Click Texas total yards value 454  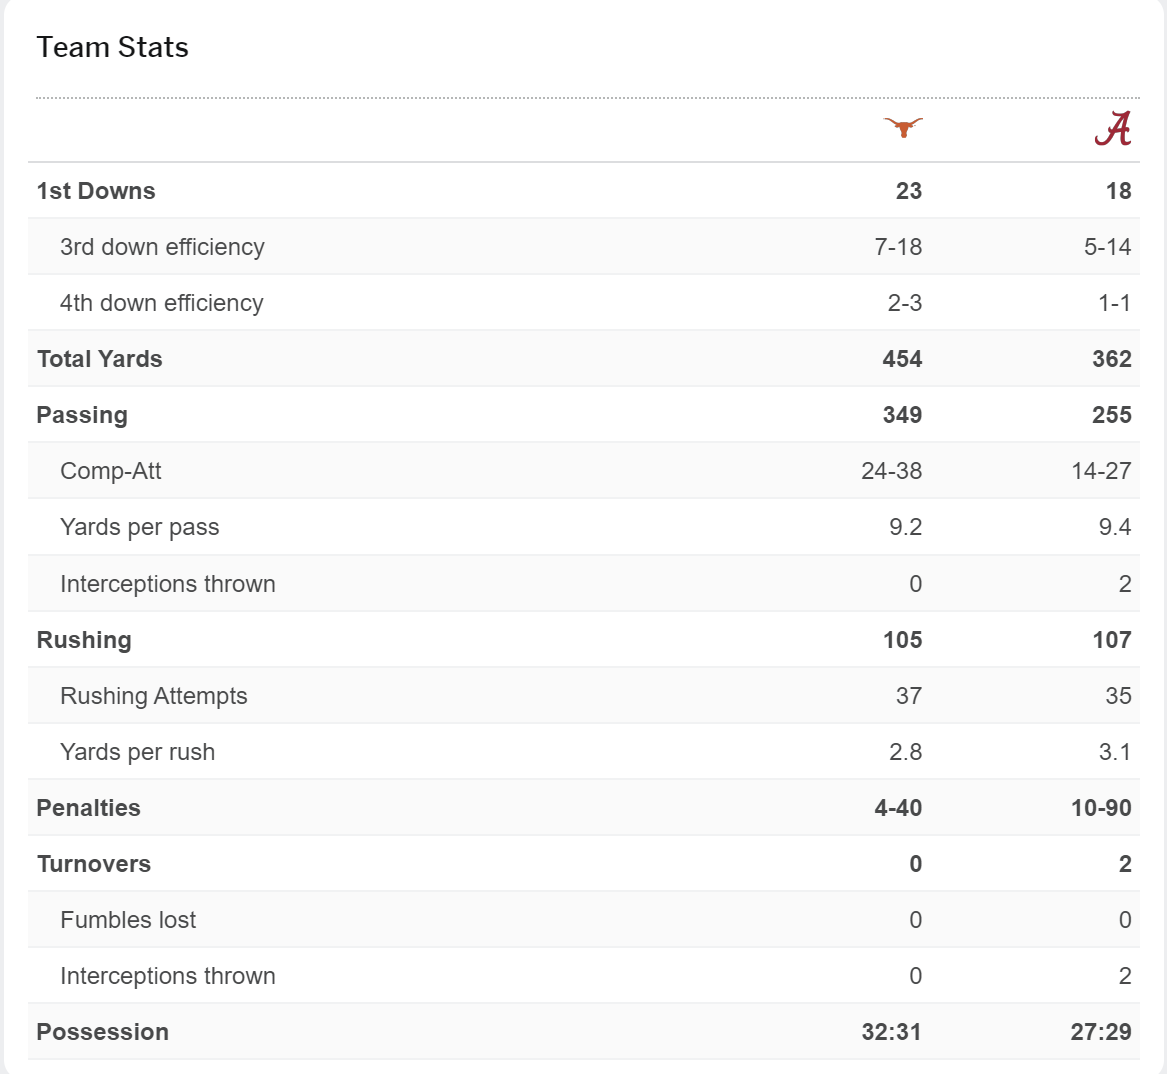(902, 359)
